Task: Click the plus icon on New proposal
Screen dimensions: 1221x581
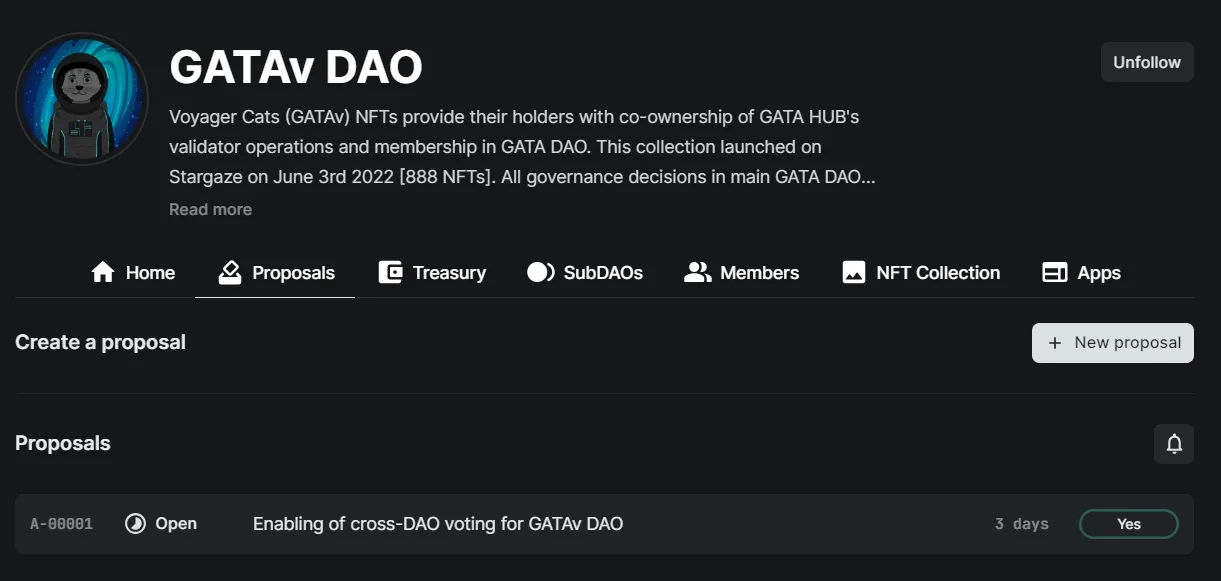Action: 1054,343
